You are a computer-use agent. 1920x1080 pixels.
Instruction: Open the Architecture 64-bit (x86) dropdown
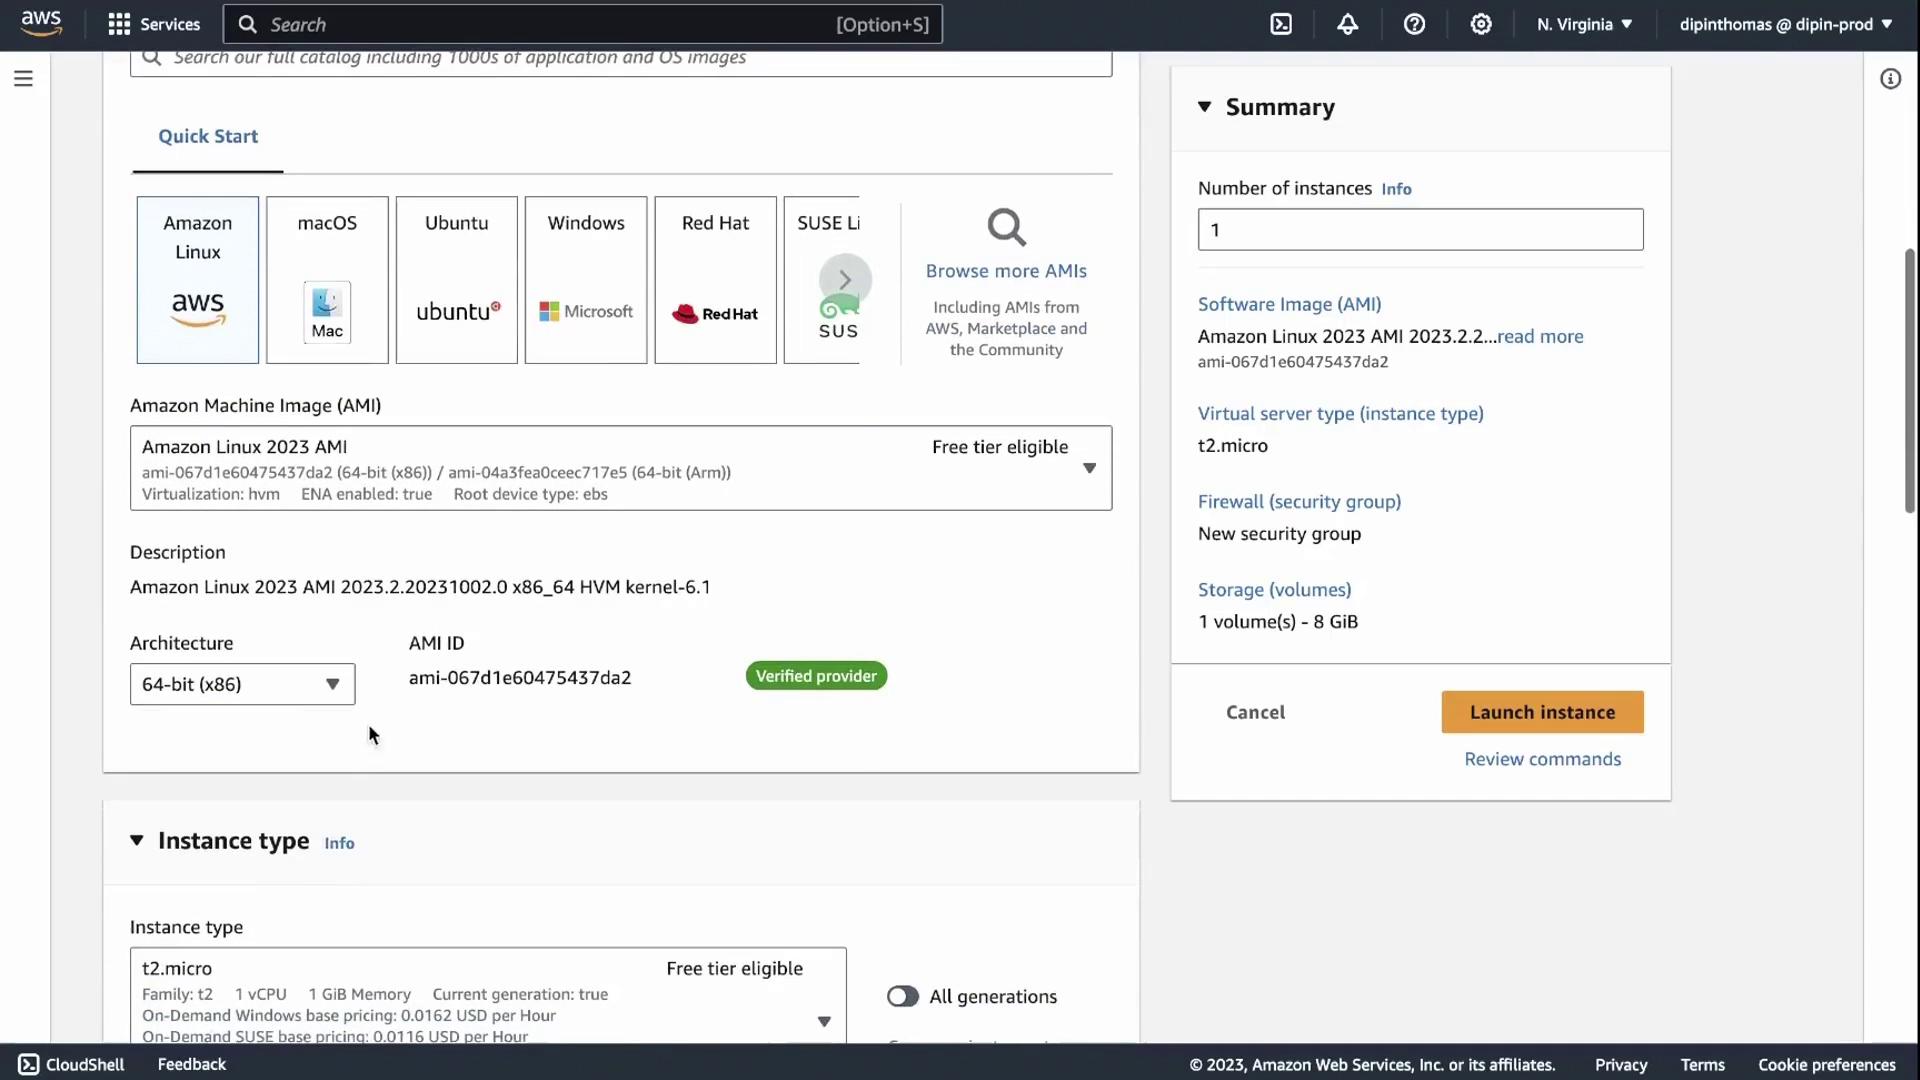(242, 684)
